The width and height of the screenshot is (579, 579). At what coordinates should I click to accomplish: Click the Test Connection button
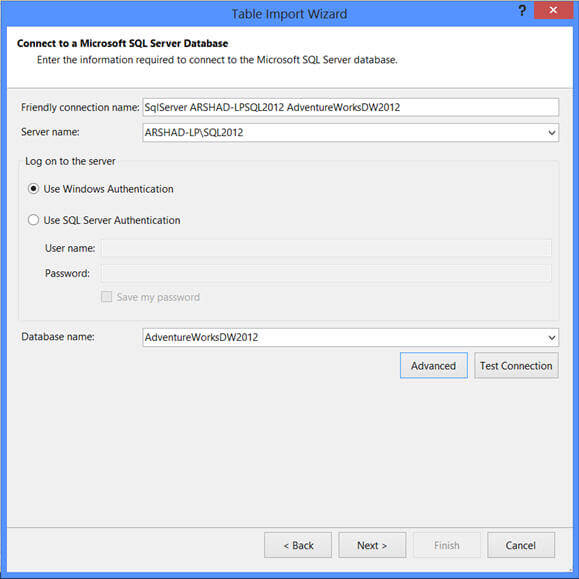point(516,366)
